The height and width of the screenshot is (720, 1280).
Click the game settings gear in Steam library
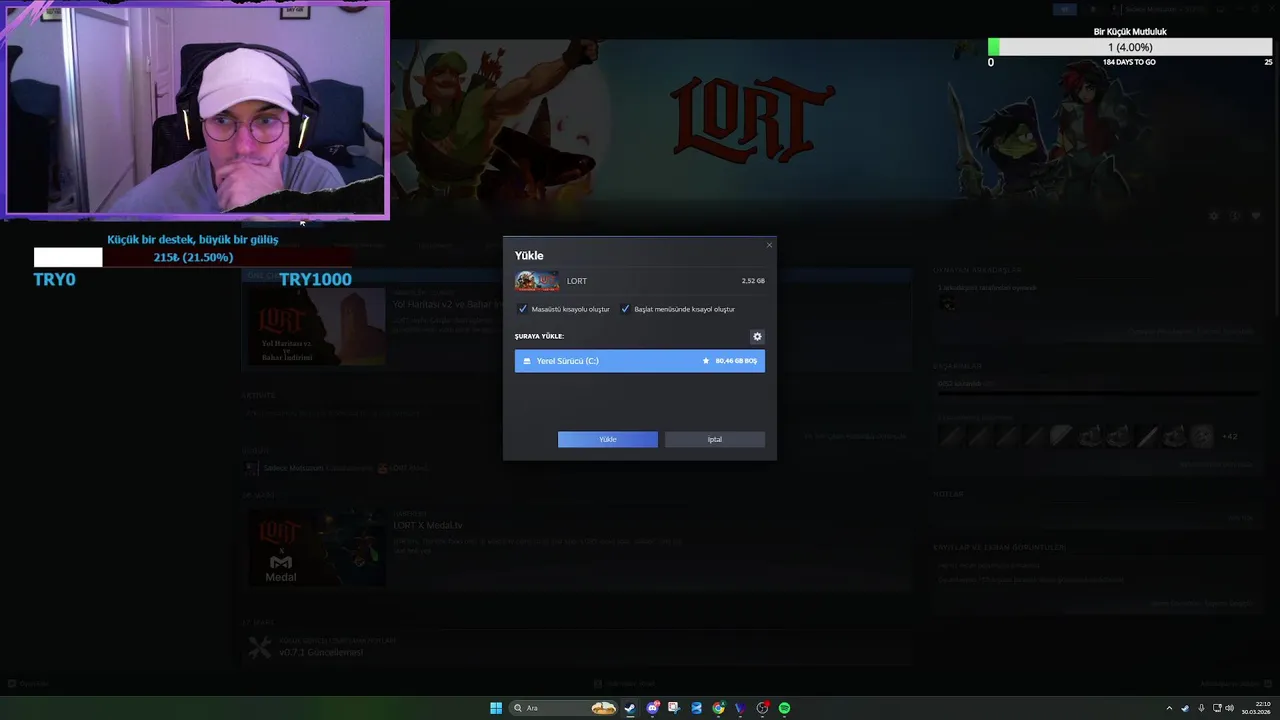point(1214,216)
